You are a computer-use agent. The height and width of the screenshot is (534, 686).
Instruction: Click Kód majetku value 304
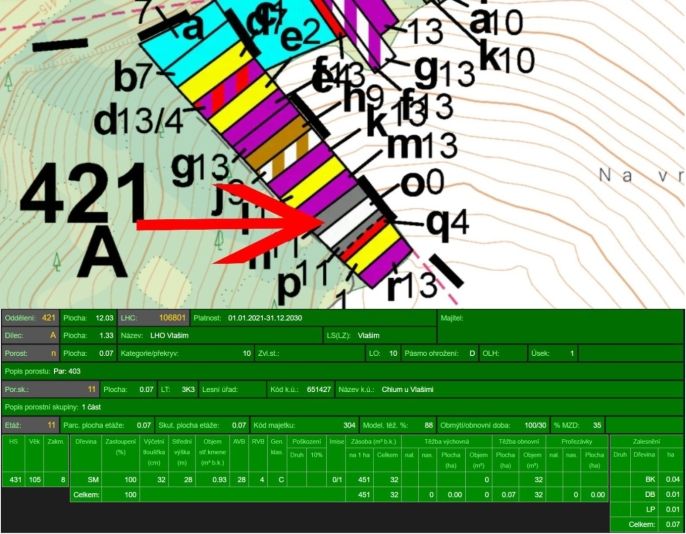pyautogui.click(x=349, y=425)
